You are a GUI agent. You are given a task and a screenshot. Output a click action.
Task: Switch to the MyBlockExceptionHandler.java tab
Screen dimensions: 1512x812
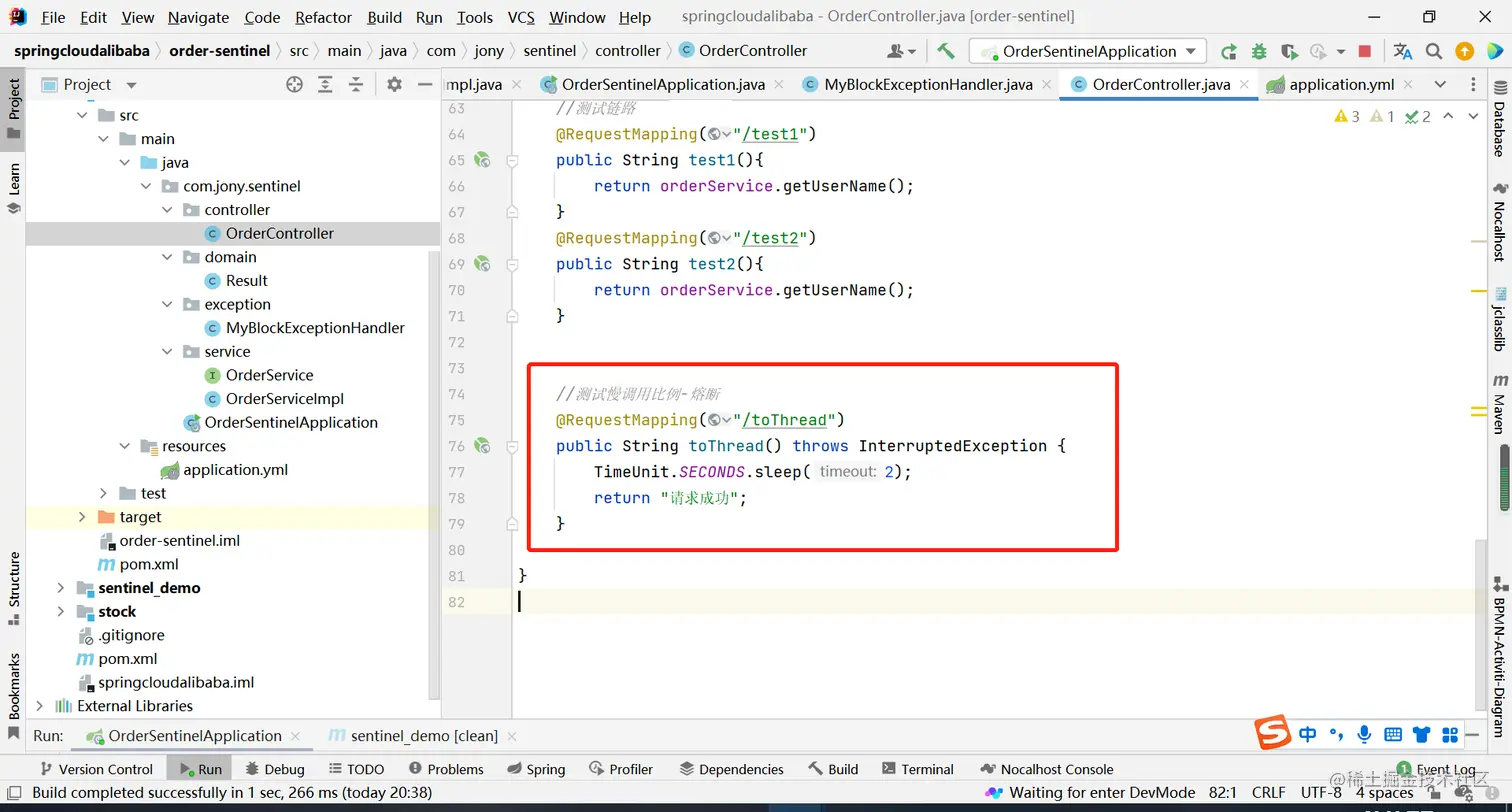point(927,85)
